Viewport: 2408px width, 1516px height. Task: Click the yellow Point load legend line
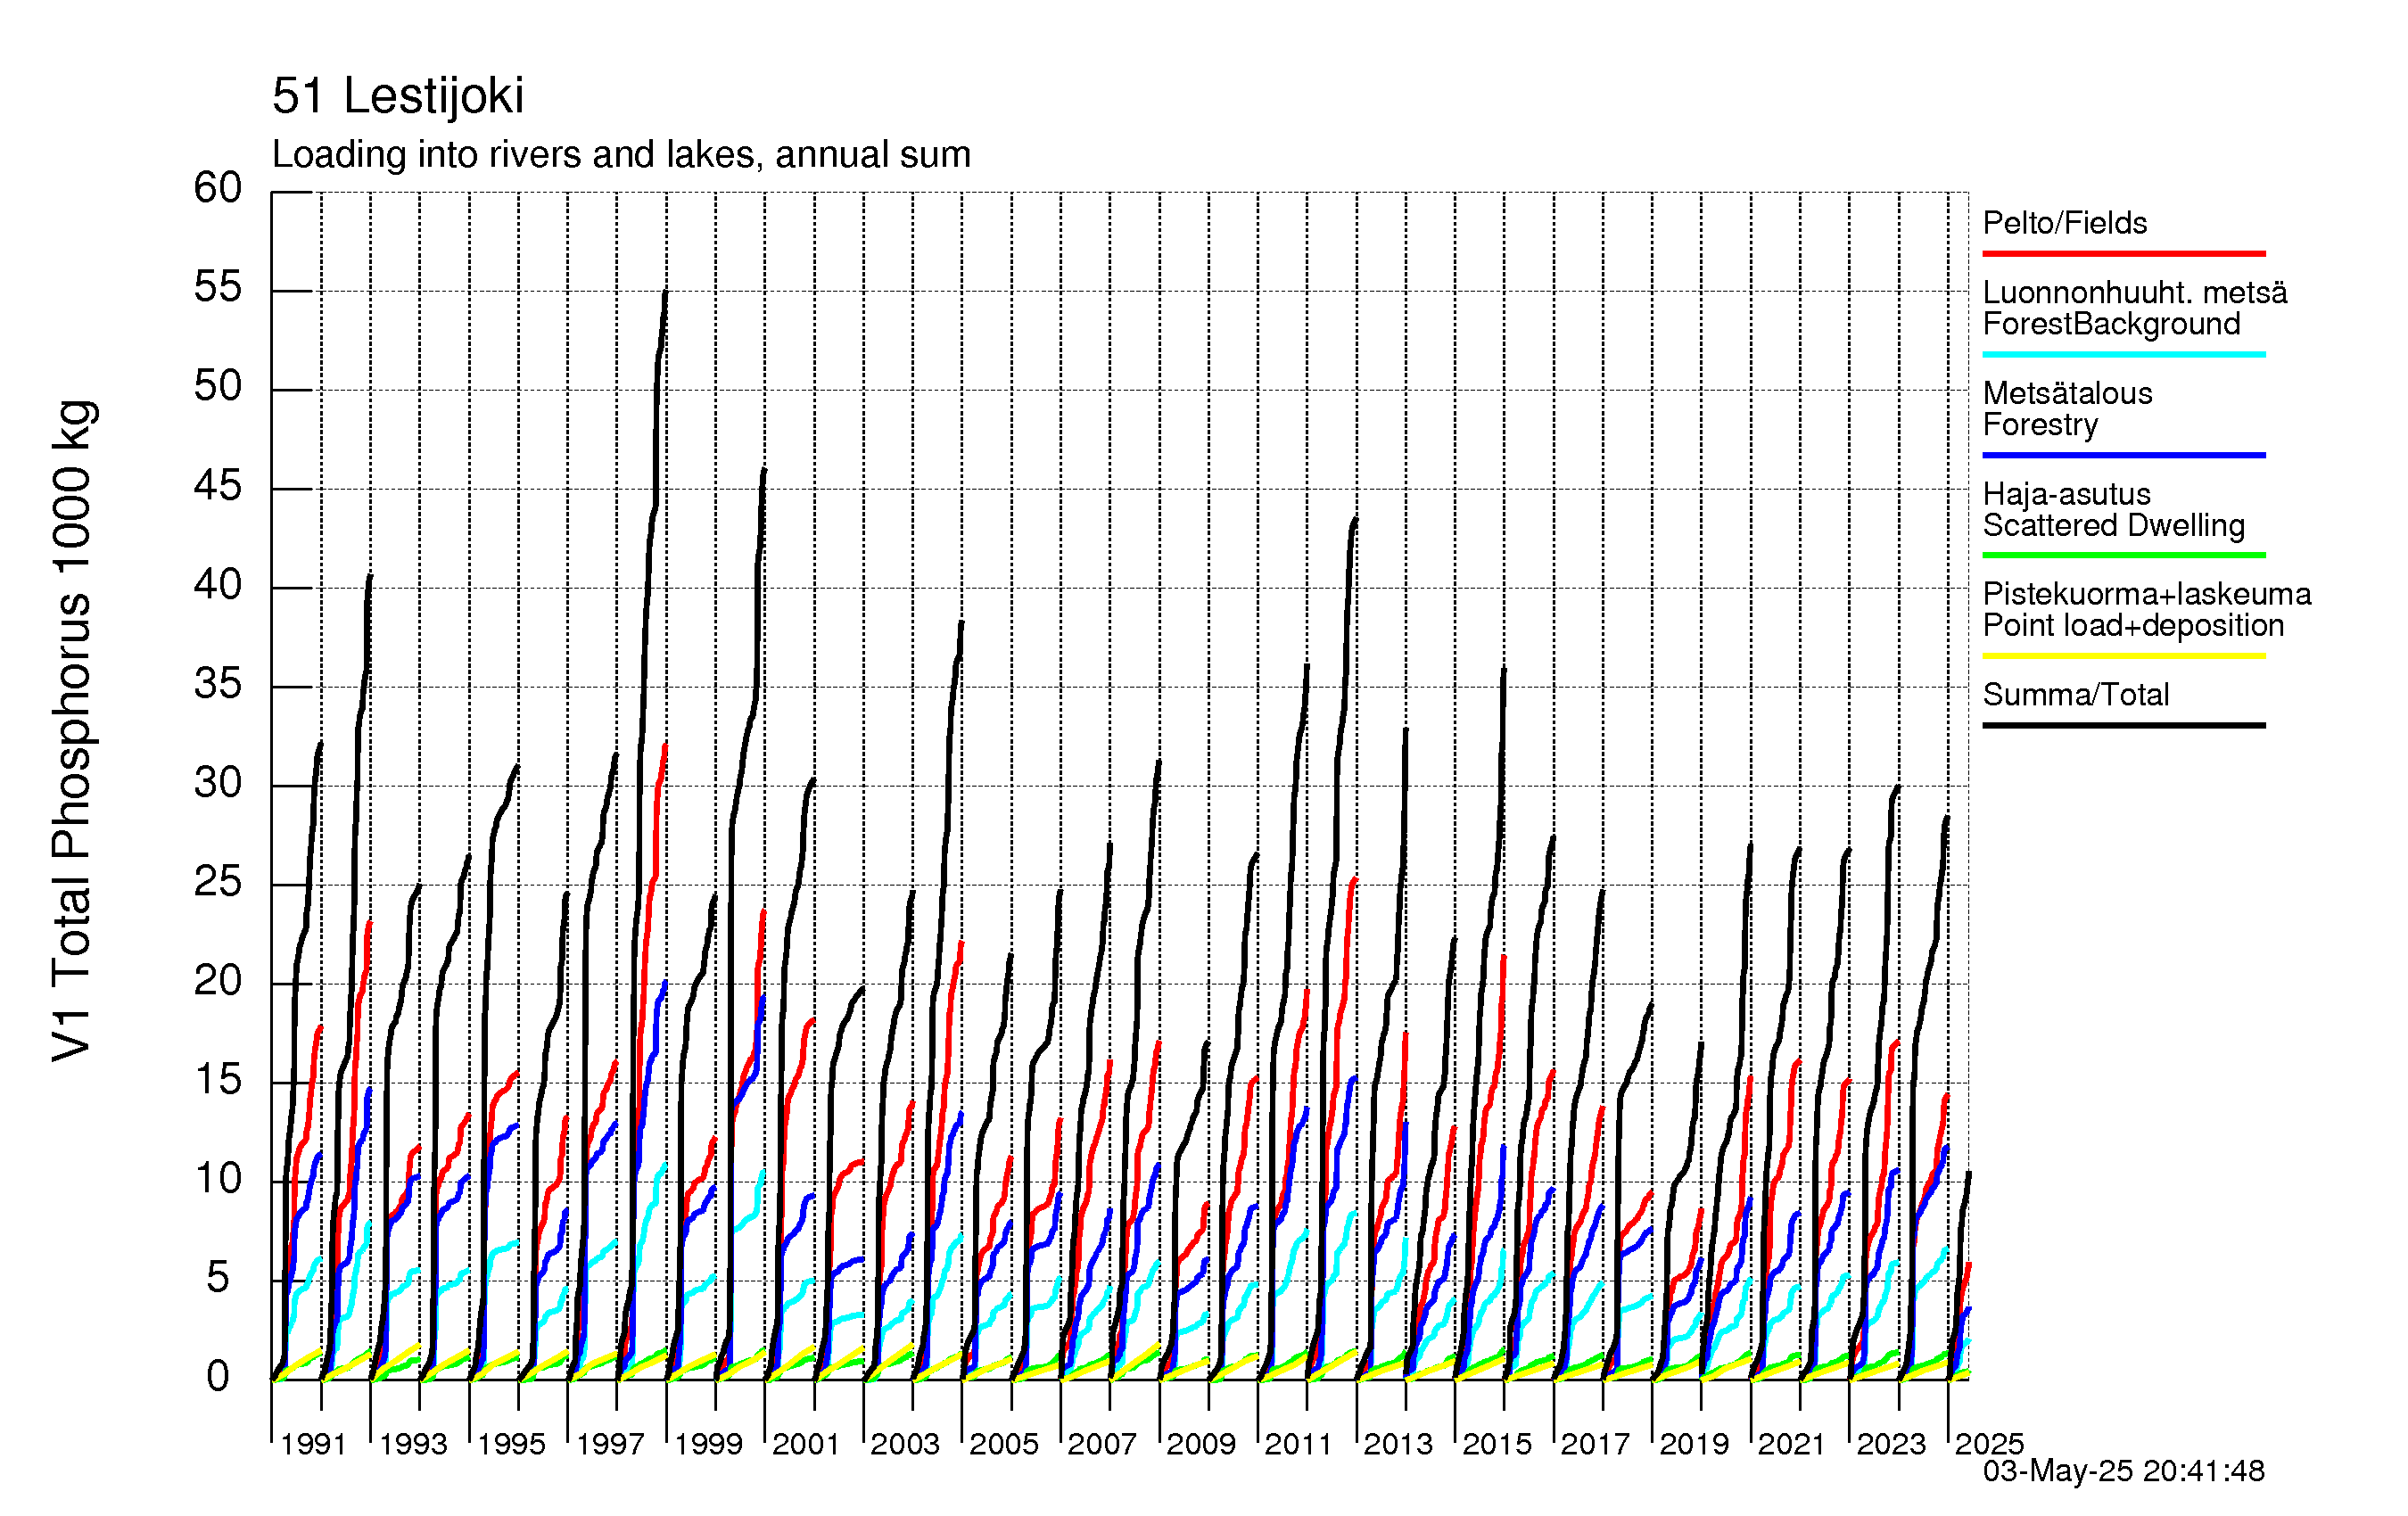(2124, 656)
